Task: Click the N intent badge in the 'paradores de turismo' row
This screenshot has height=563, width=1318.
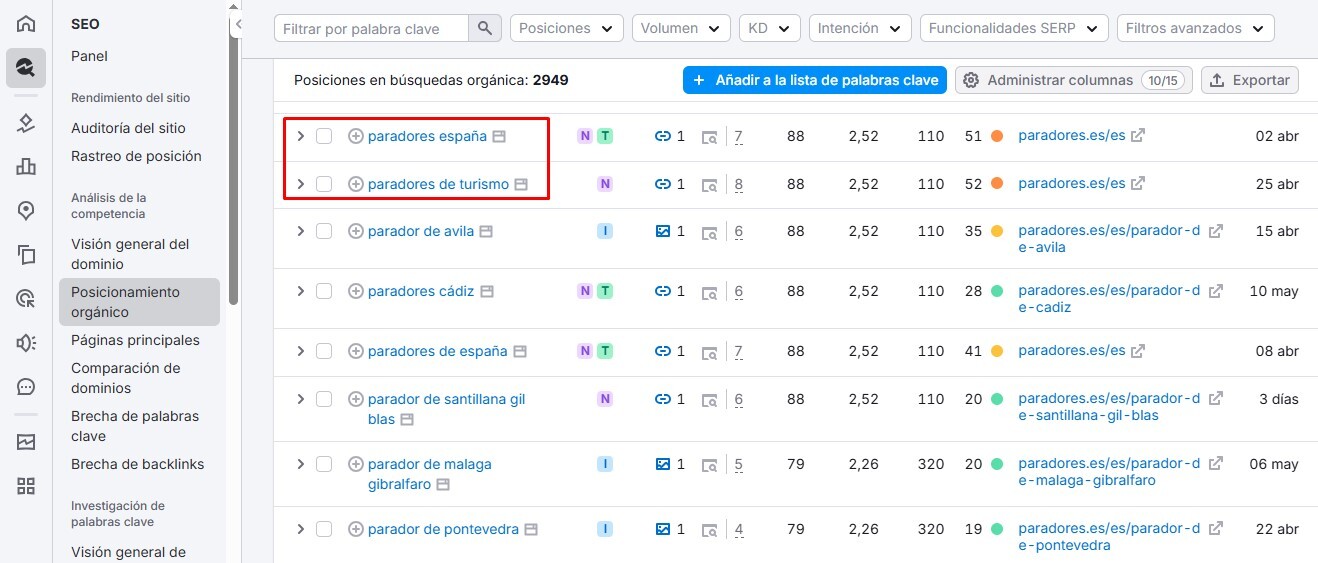Action: [604, 184]
